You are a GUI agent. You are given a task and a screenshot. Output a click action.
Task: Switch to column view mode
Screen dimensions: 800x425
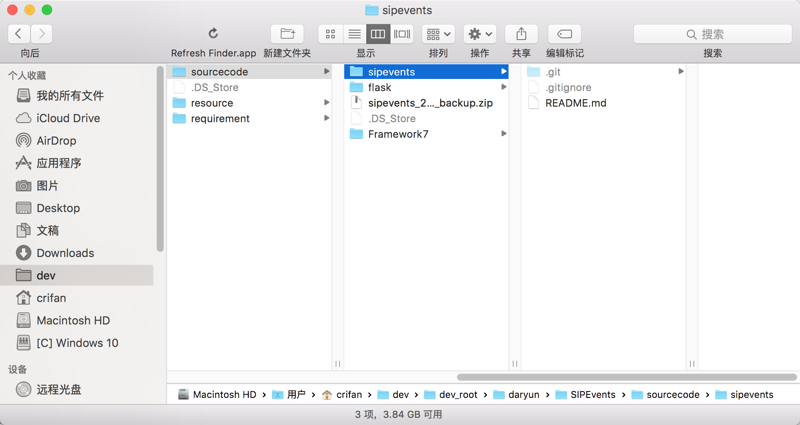(378, 34)
